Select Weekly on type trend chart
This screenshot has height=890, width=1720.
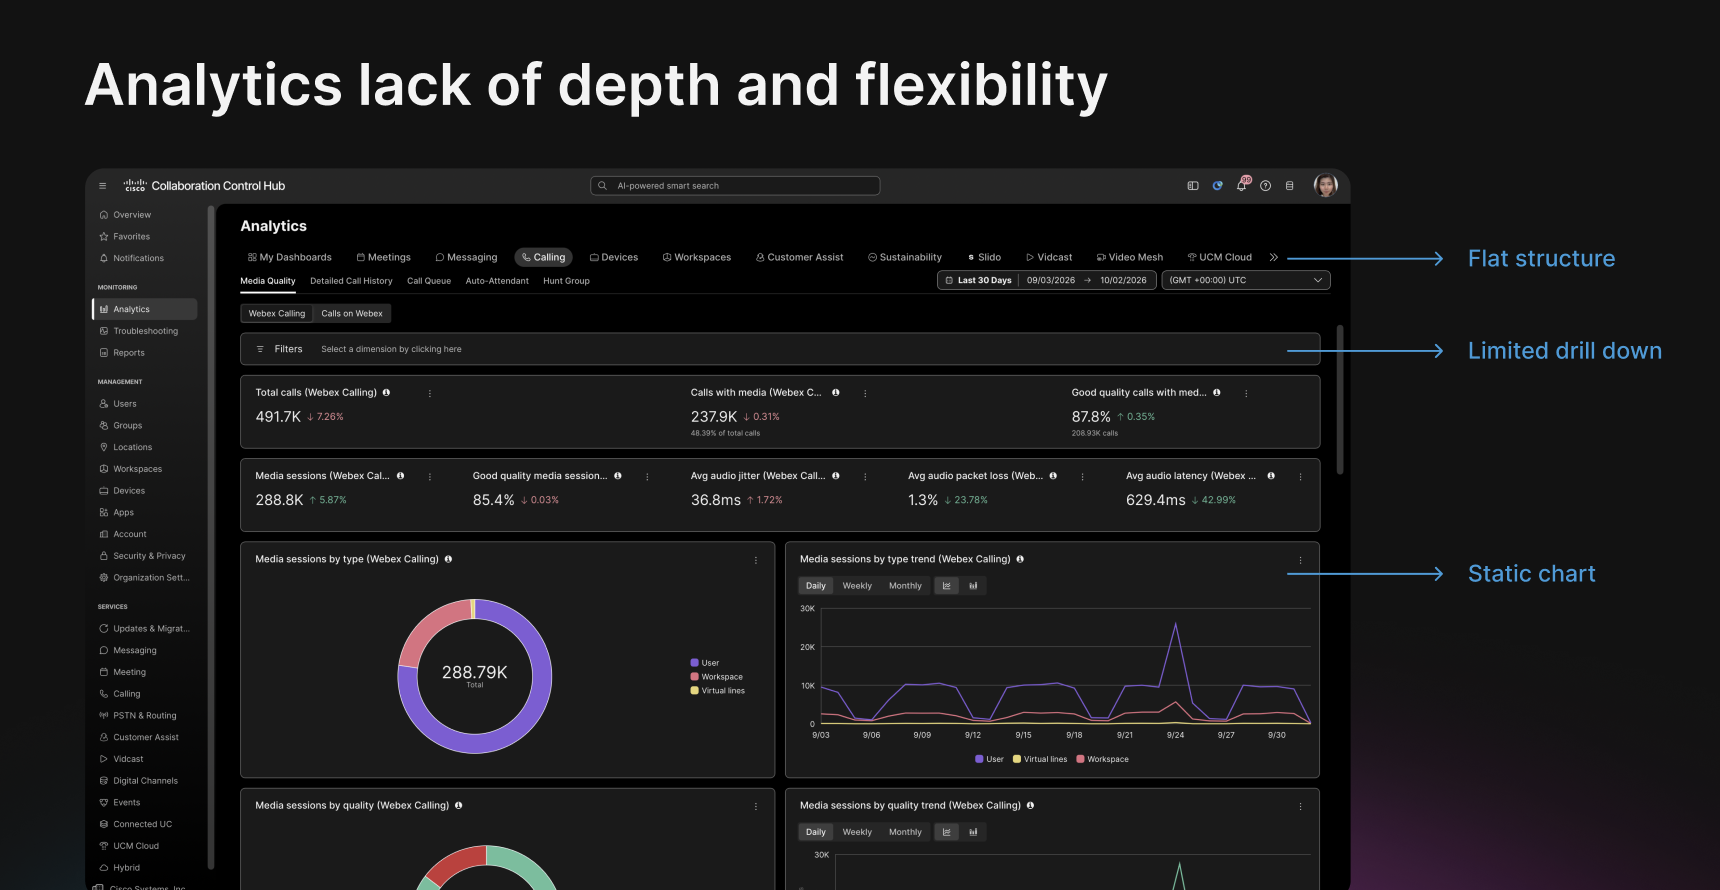click(x=857, y=586)
